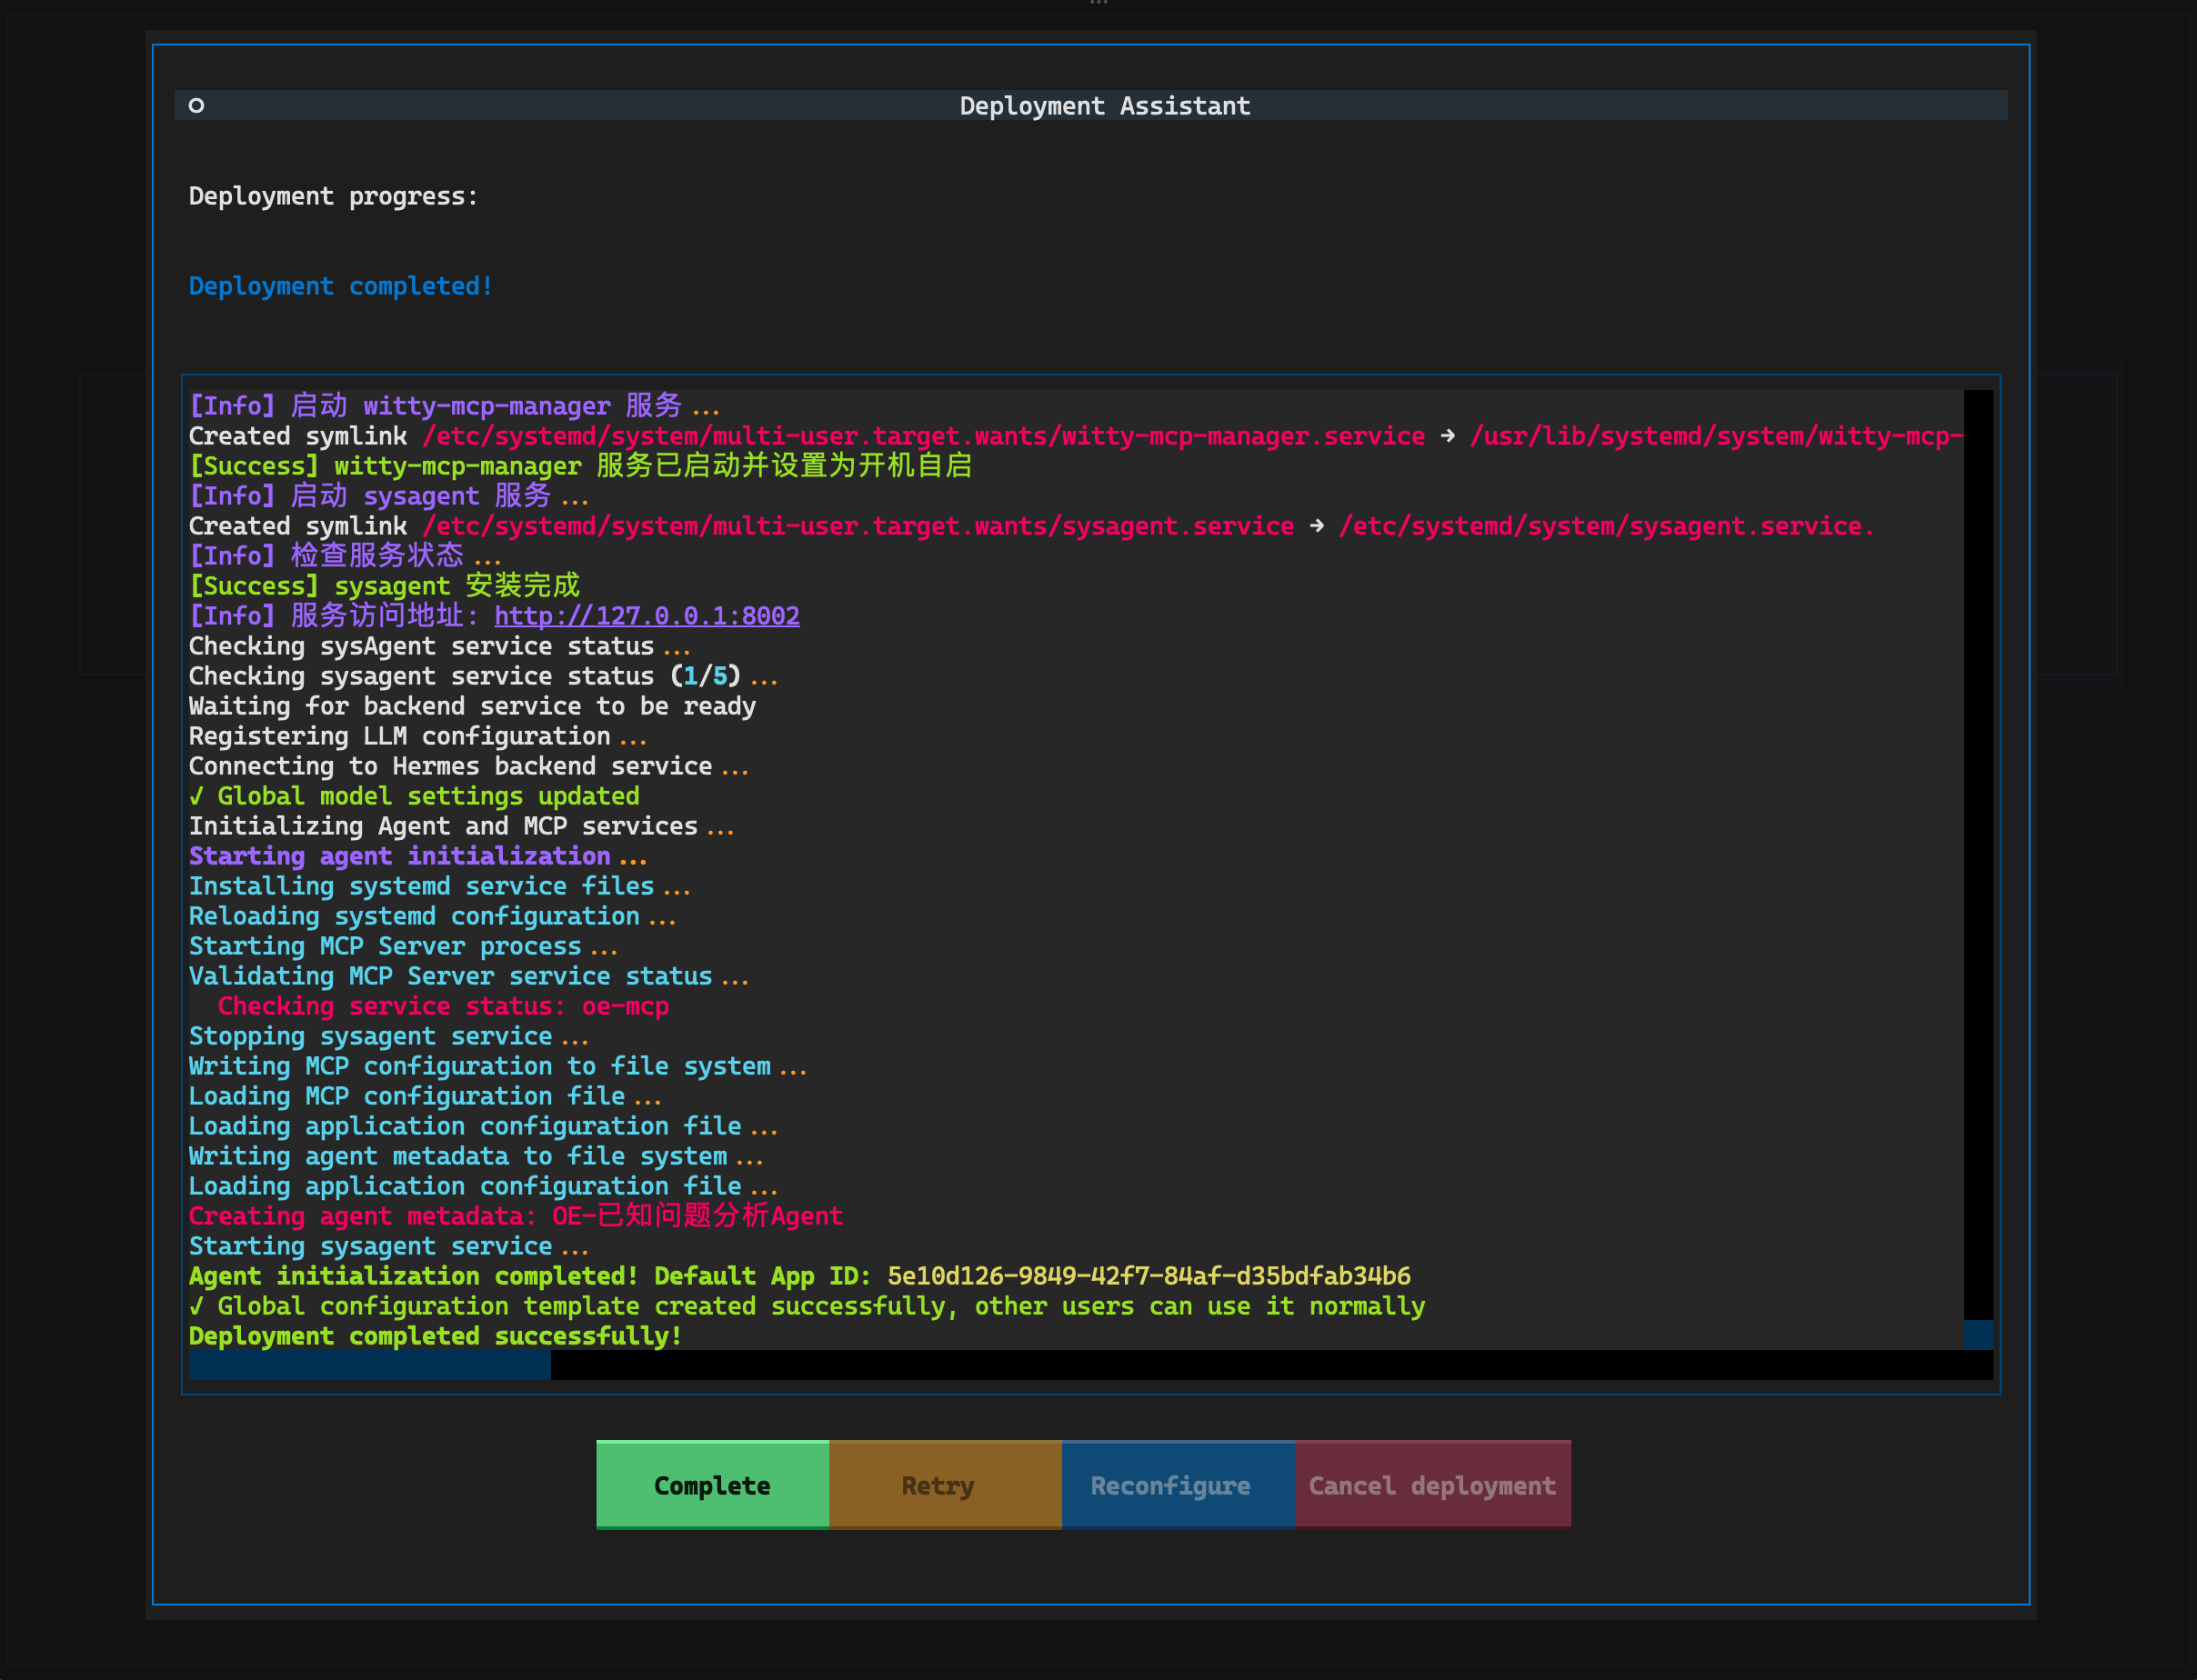
Task: Click the 'Checking service status: oe-mcp' line
Action: click(442, 1006)
